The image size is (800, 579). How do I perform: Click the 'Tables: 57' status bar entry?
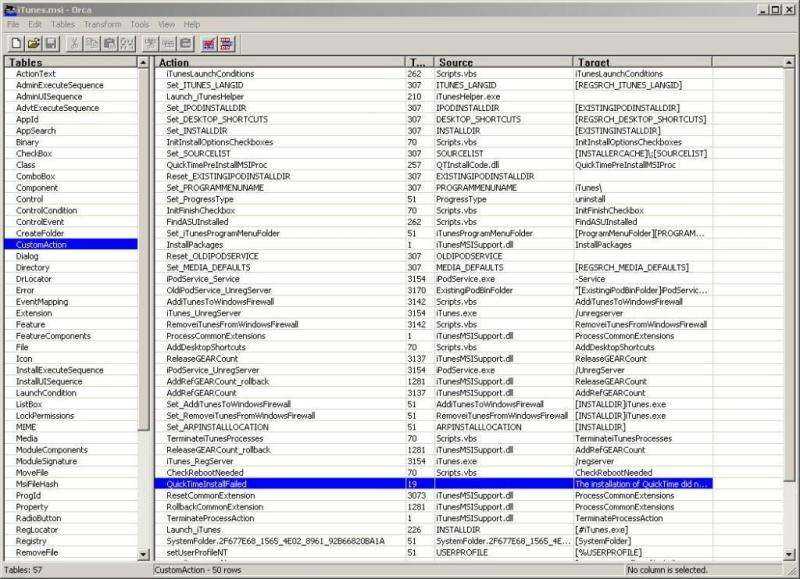[x=21, y=570]
